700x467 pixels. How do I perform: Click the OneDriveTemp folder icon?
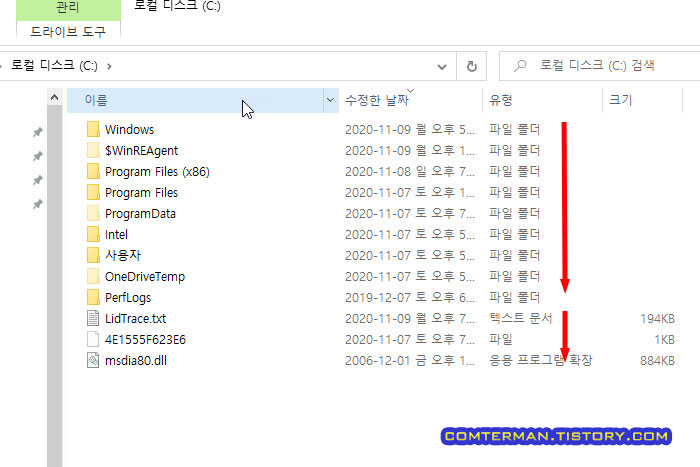click(93, 276)
